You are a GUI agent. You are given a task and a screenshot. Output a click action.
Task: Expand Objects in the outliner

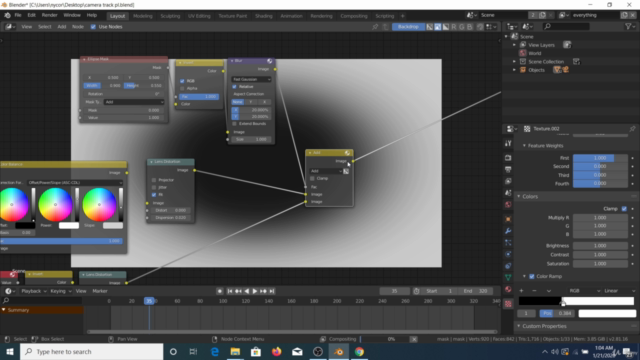[x=514, y=70]
